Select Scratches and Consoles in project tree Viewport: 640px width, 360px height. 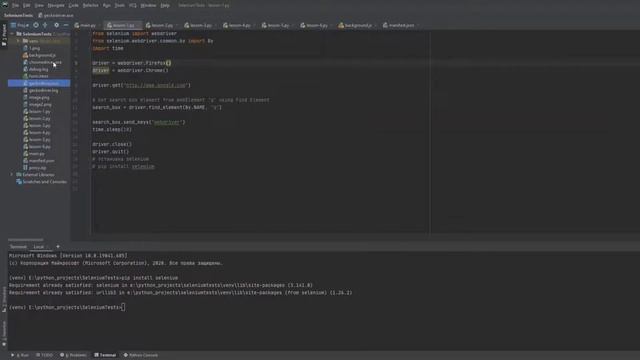click(41, 182)
